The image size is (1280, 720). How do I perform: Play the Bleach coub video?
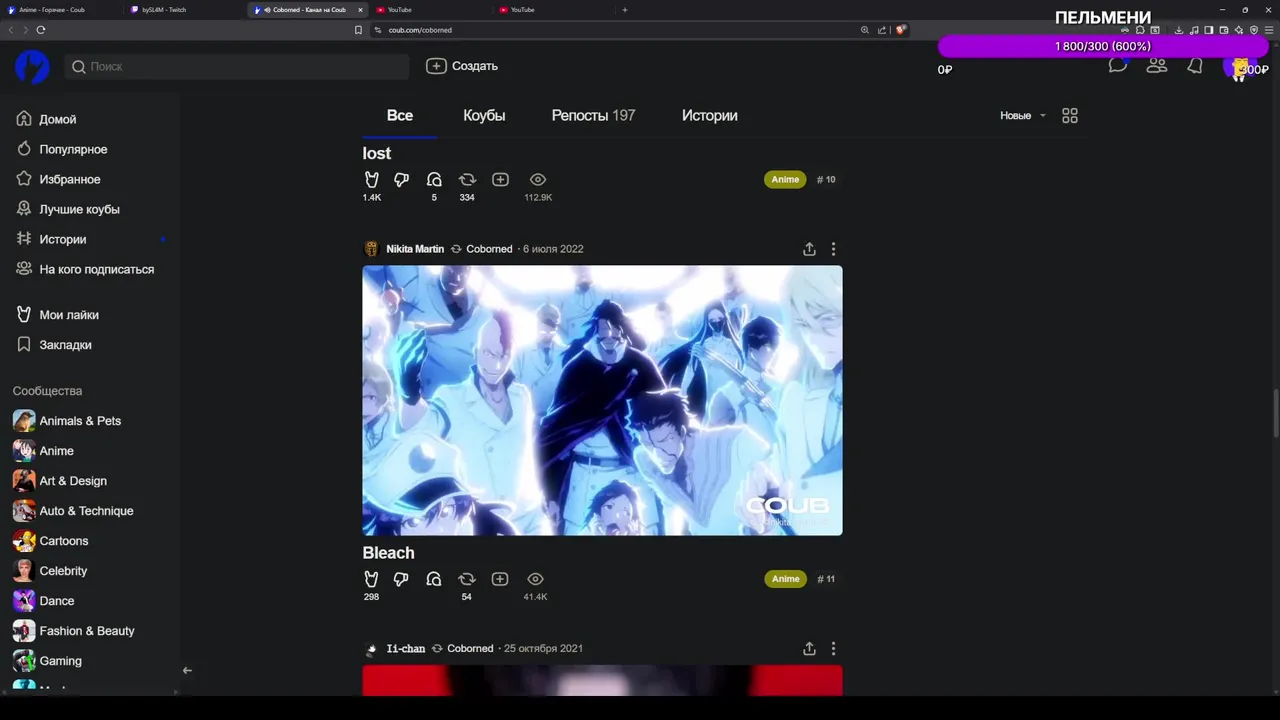pyautogui.click(x=602, y=400)
